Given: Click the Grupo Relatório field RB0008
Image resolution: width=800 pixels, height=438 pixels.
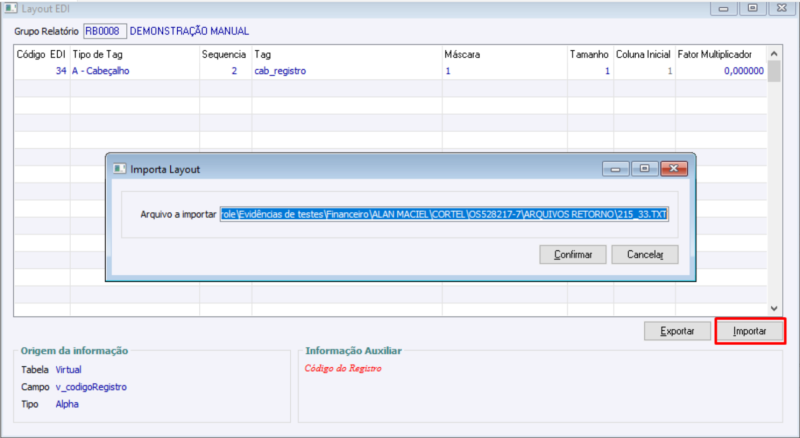Looking at the screenshot, I should point(105,31).
